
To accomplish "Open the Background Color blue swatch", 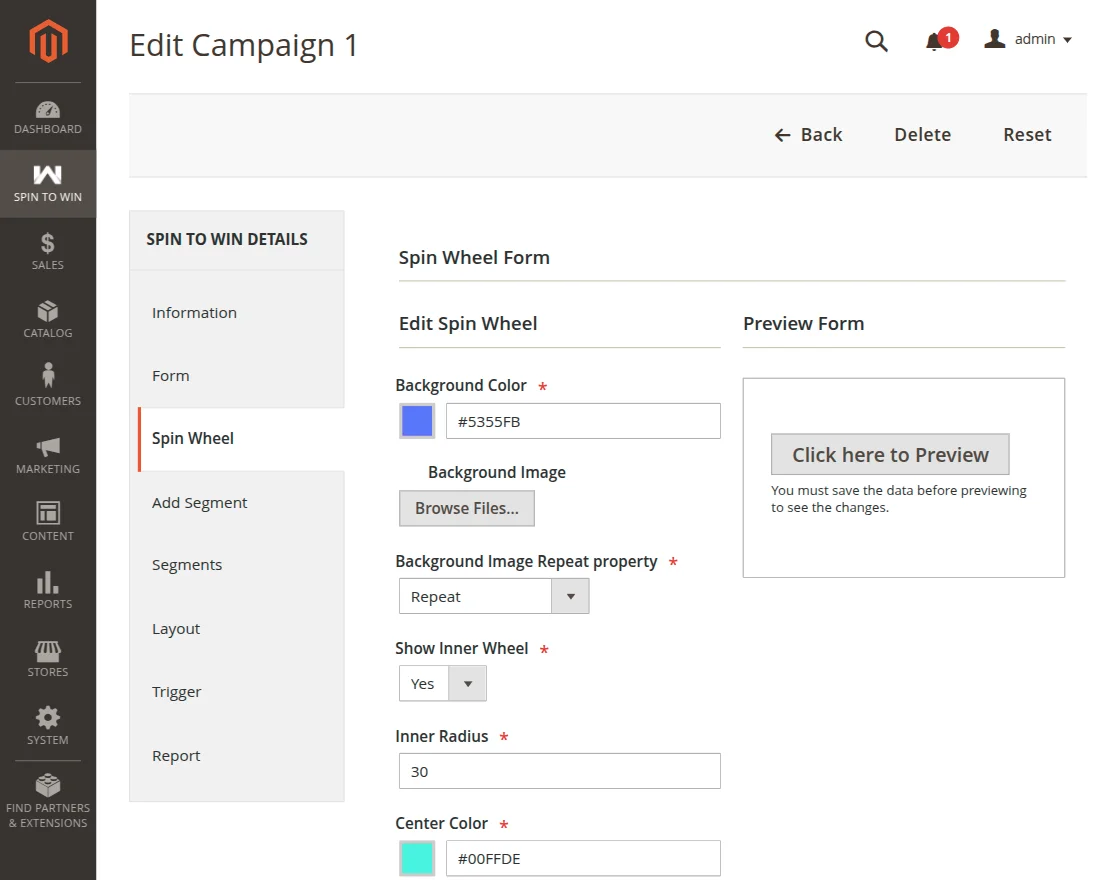I will coord(417,421).
